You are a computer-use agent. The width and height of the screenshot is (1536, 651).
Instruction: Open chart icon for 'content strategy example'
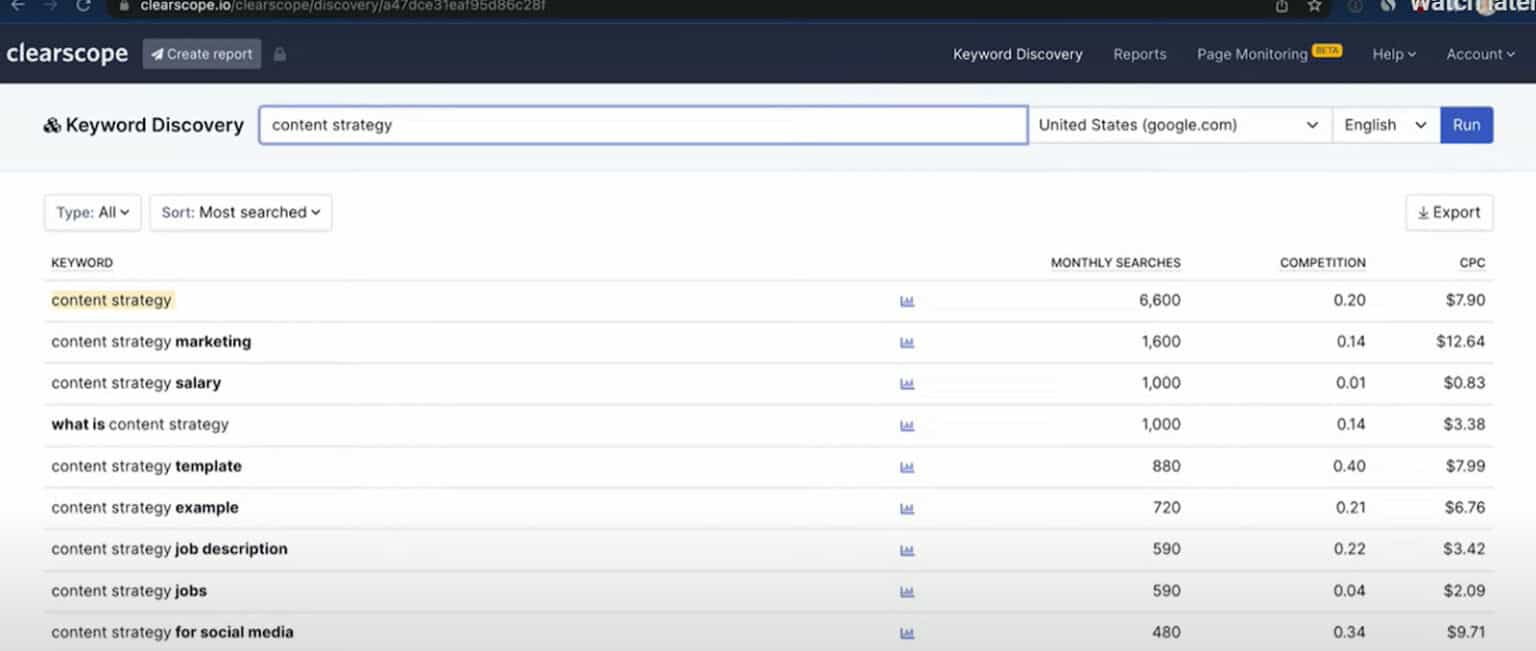[907, 508]
